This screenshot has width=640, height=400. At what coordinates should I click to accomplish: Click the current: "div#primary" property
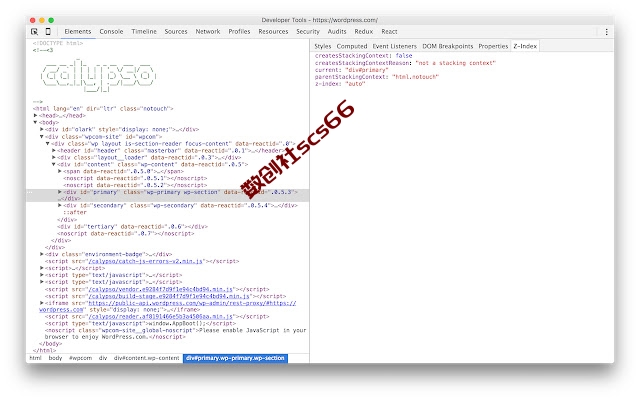click(x=351, y=70)
